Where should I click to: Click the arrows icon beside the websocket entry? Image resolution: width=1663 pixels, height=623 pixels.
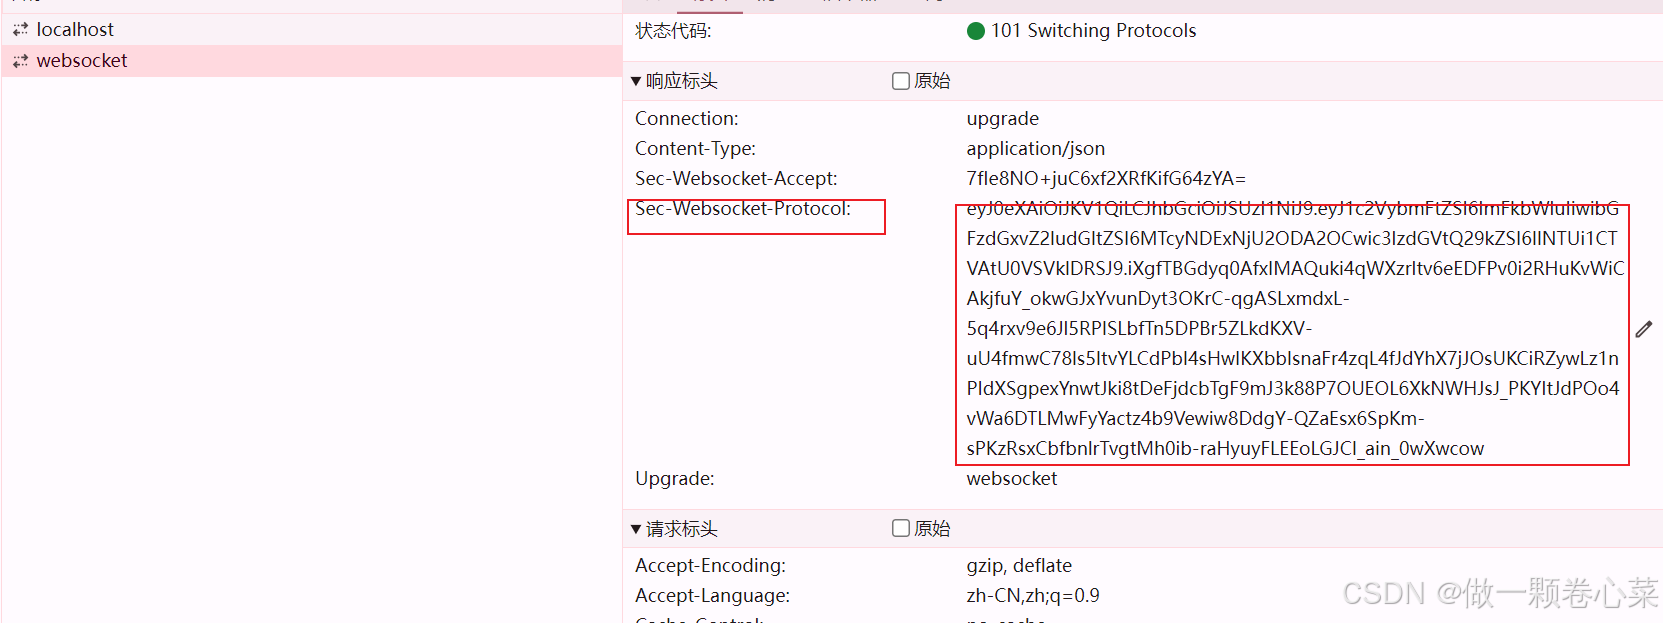coord(20,60)
